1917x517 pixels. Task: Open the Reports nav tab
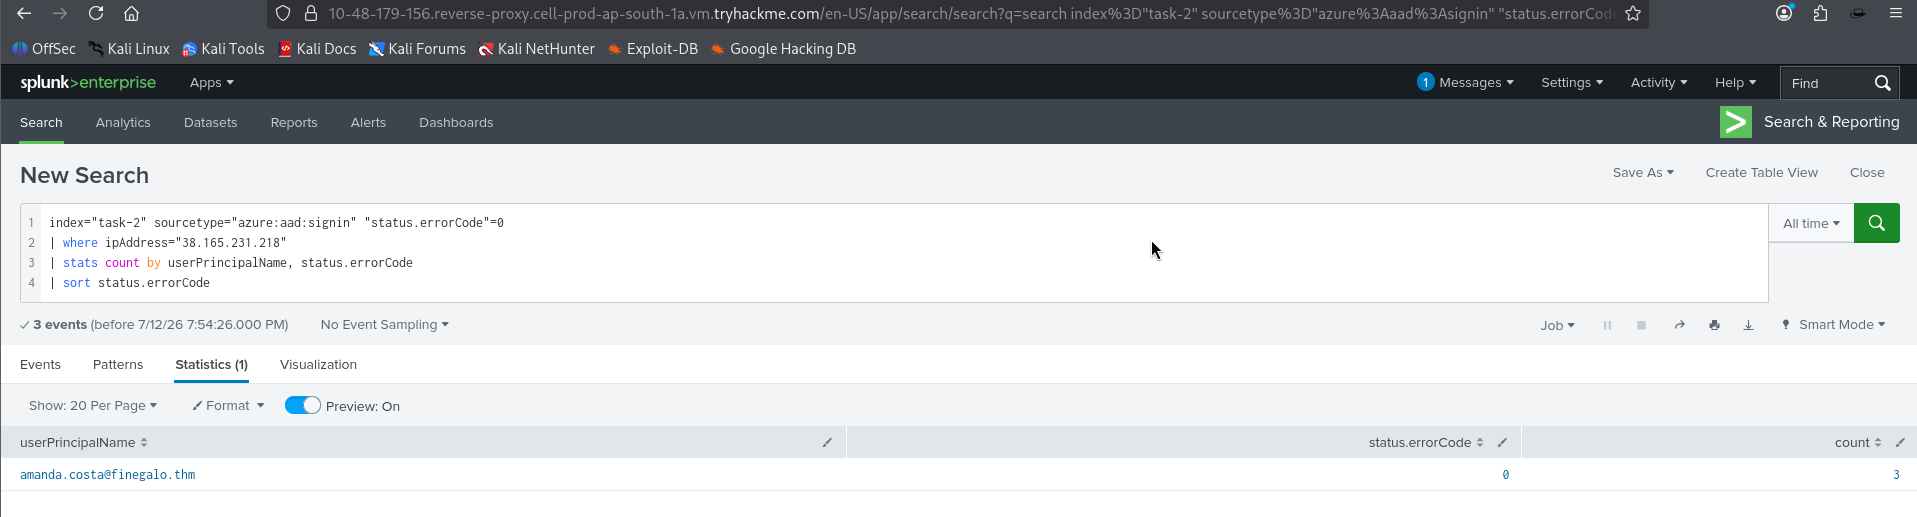[x=294, y=122]
